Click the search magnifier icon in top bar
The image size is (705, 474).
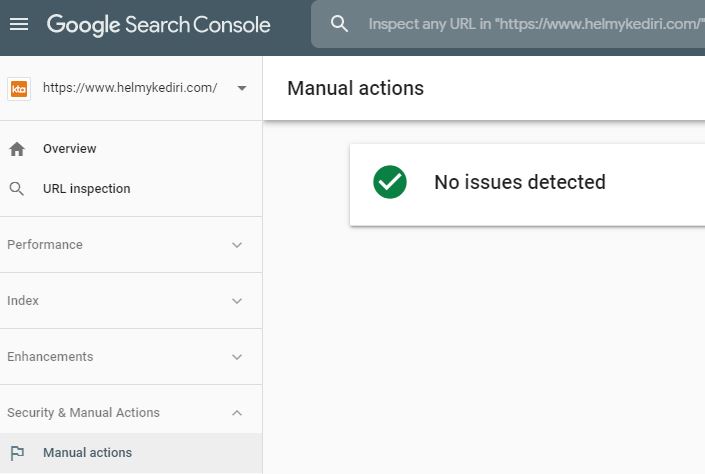click(x=340, y=23)
